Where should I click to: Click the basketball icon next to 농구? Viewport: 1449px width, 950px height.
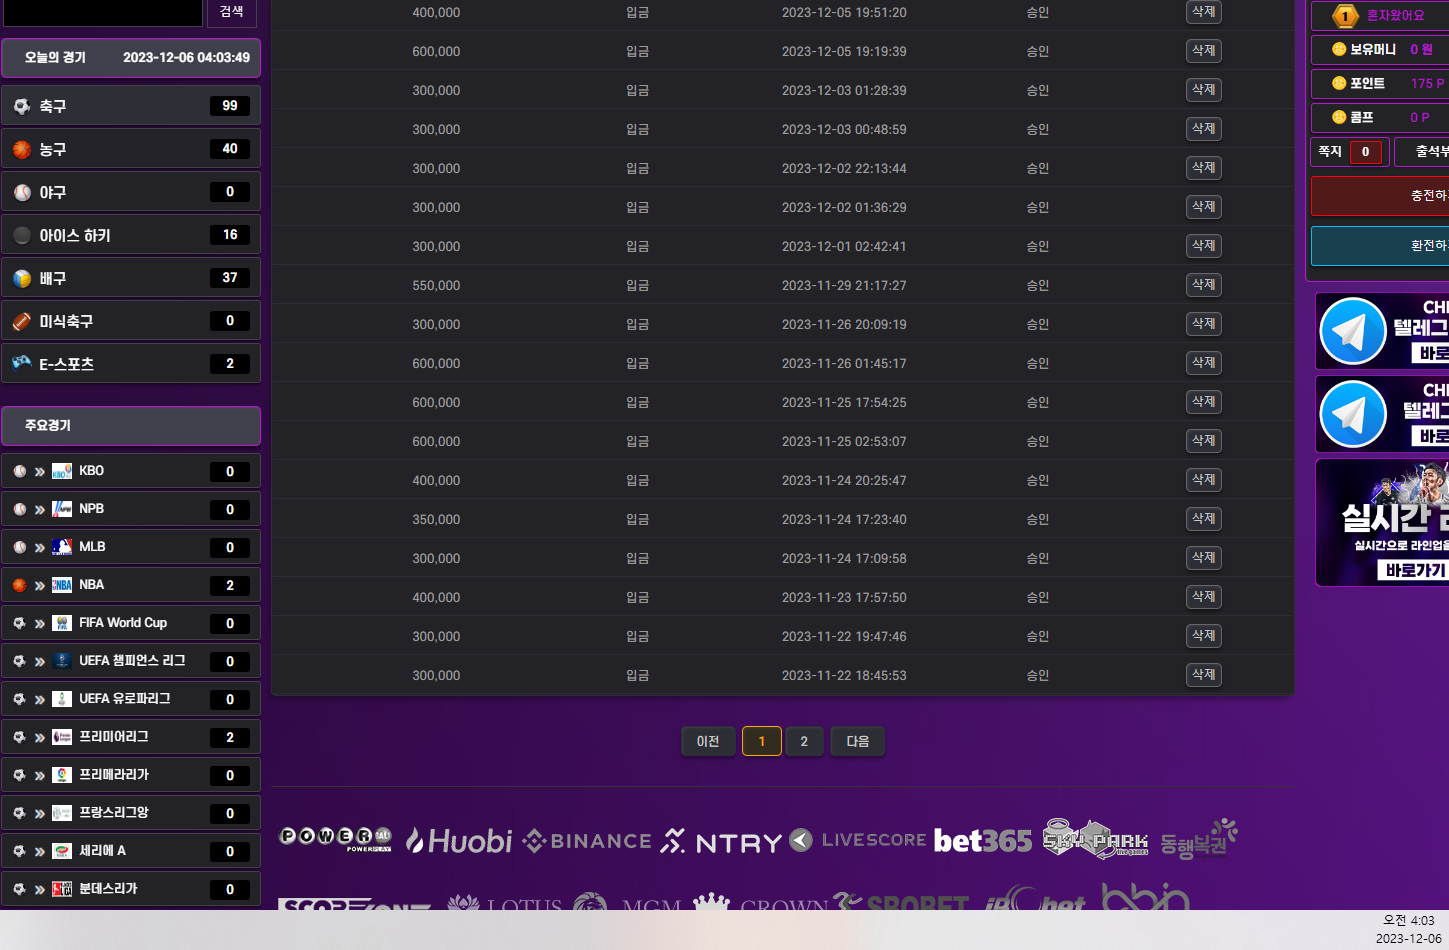[22, 149]
